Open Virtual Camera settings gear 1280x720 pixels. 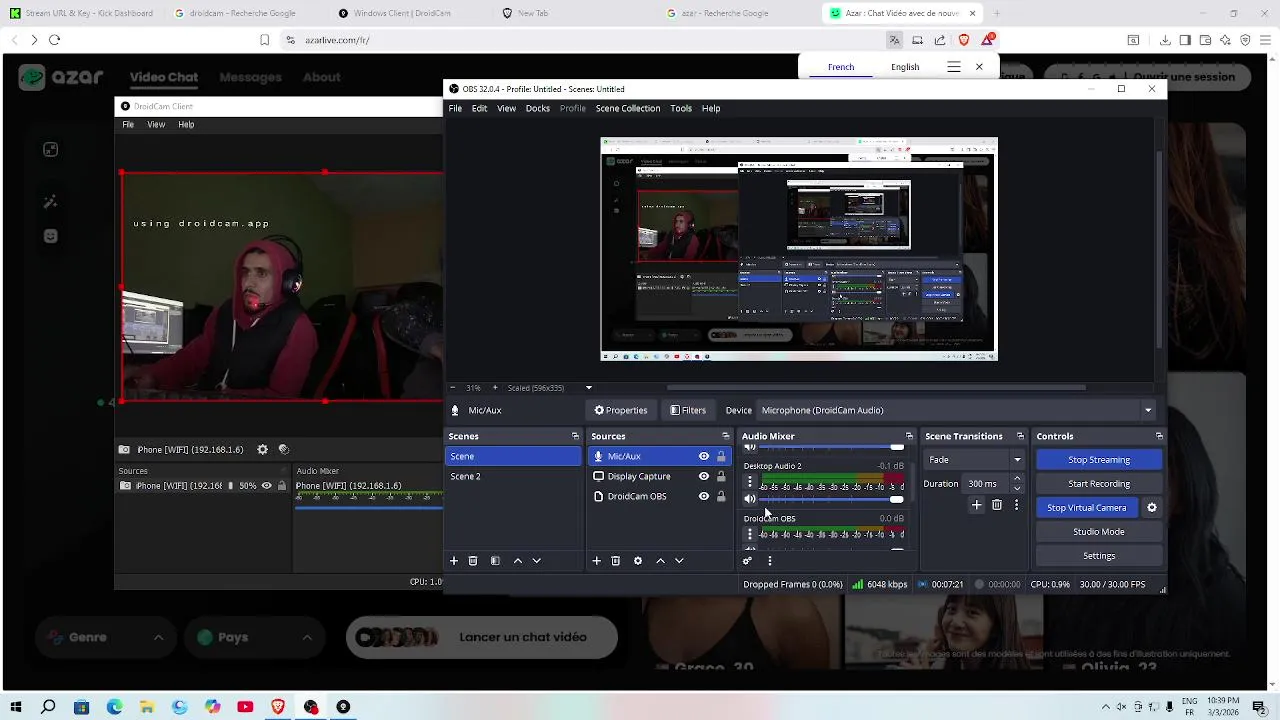pos(1152,508)
